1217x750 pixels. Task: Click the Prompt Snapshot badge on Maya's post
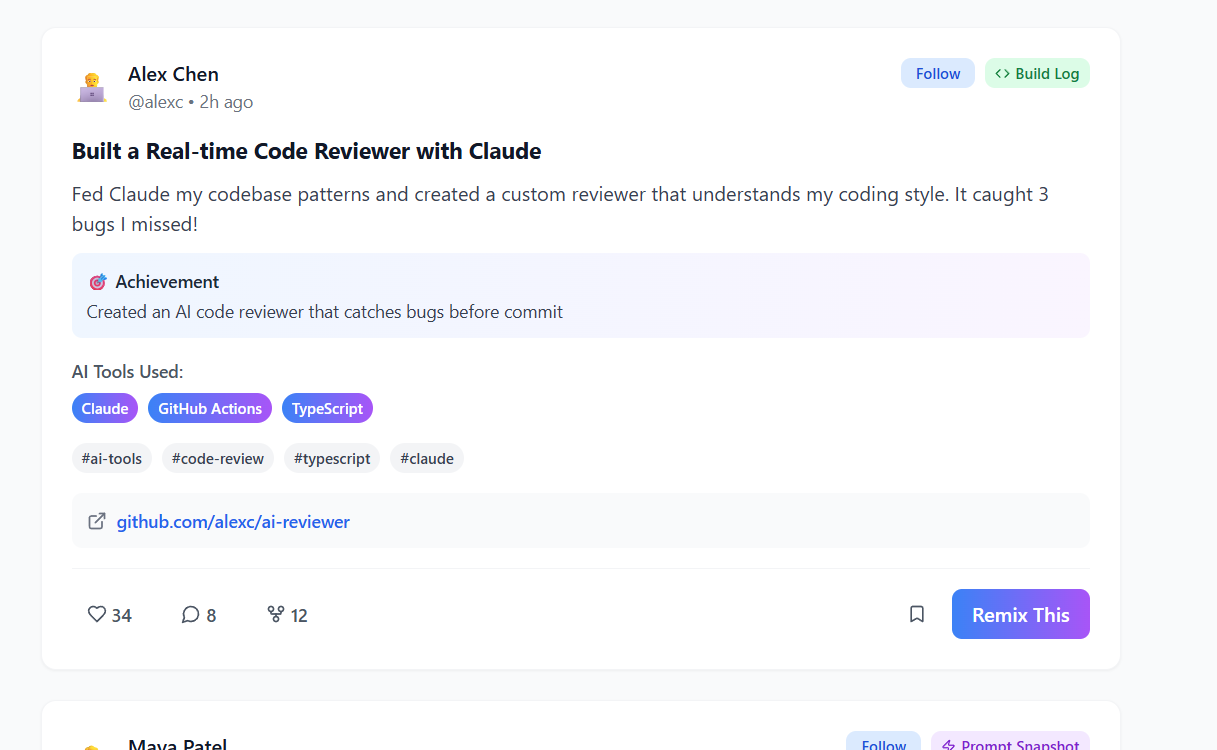pyautogui.click(x=1010, y=744)
